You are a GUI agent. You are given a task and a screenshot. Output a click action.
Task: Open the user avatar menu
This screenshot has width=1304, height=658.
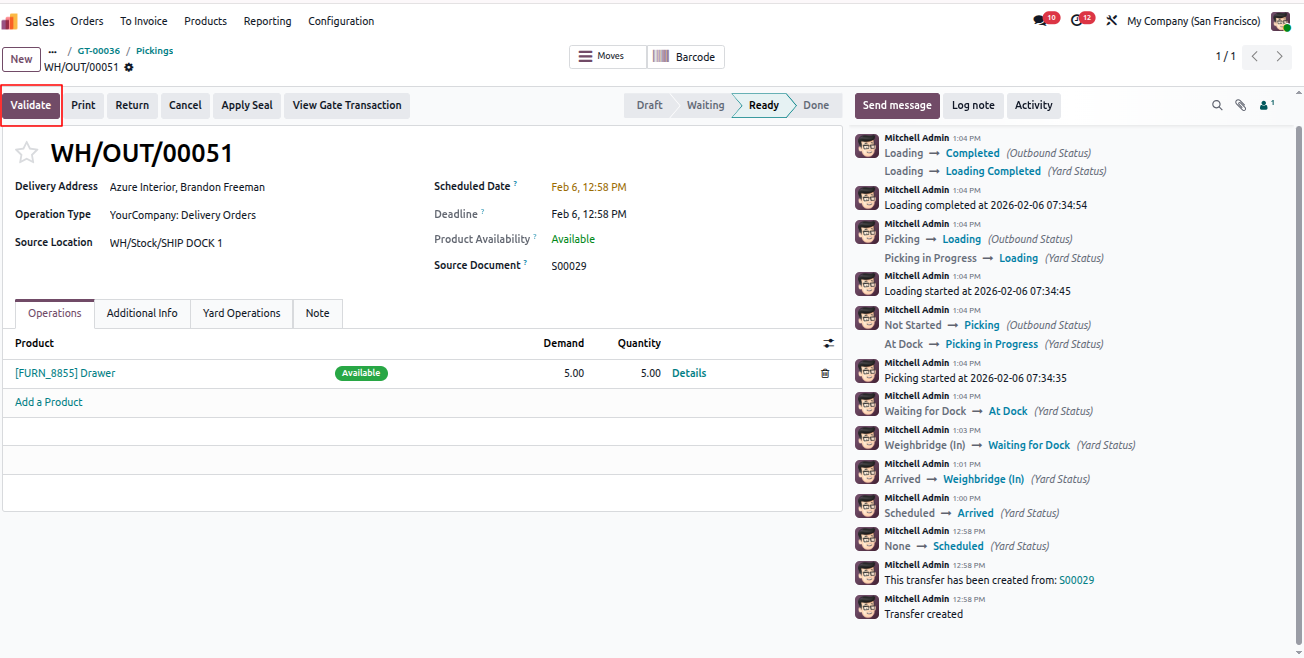(1281, 21)
